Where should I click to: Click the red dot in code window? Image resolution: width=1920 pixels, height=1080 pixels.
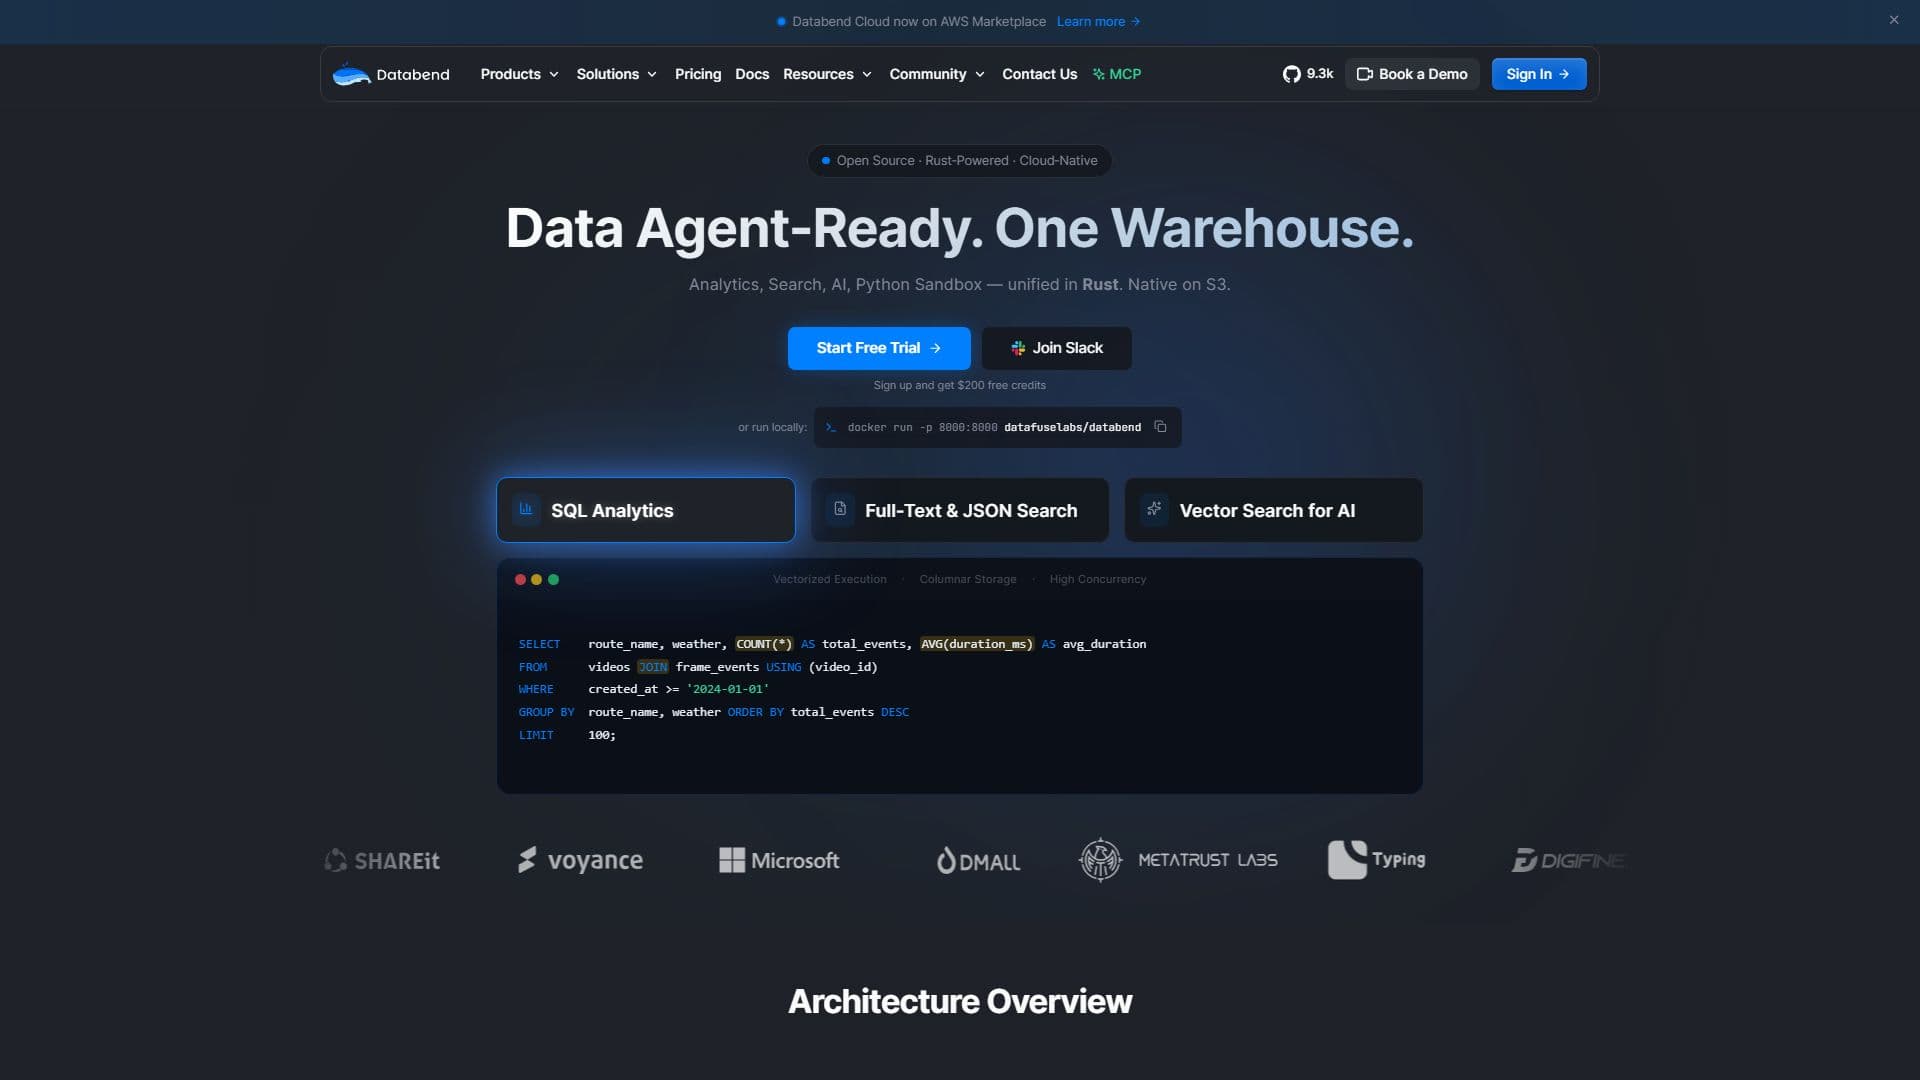520,579
